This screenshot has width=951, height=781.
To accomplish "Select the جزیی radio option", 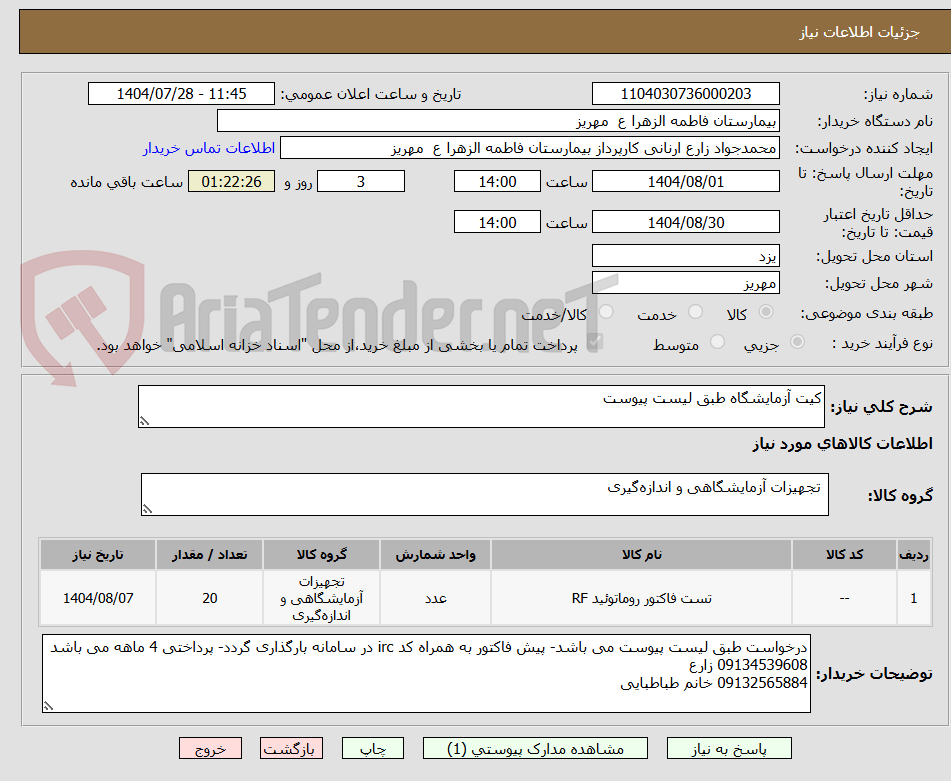I will 797,341.
